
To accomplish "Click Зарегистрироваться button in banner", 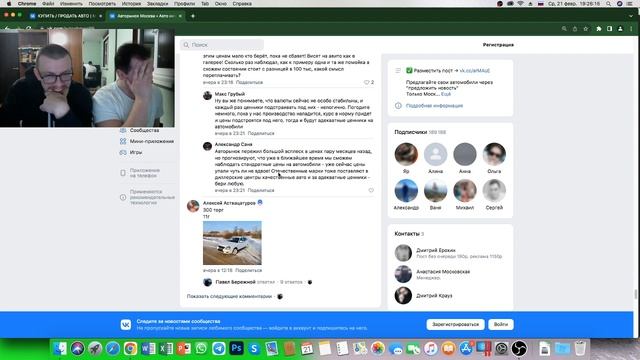I will tap(456, 324).
